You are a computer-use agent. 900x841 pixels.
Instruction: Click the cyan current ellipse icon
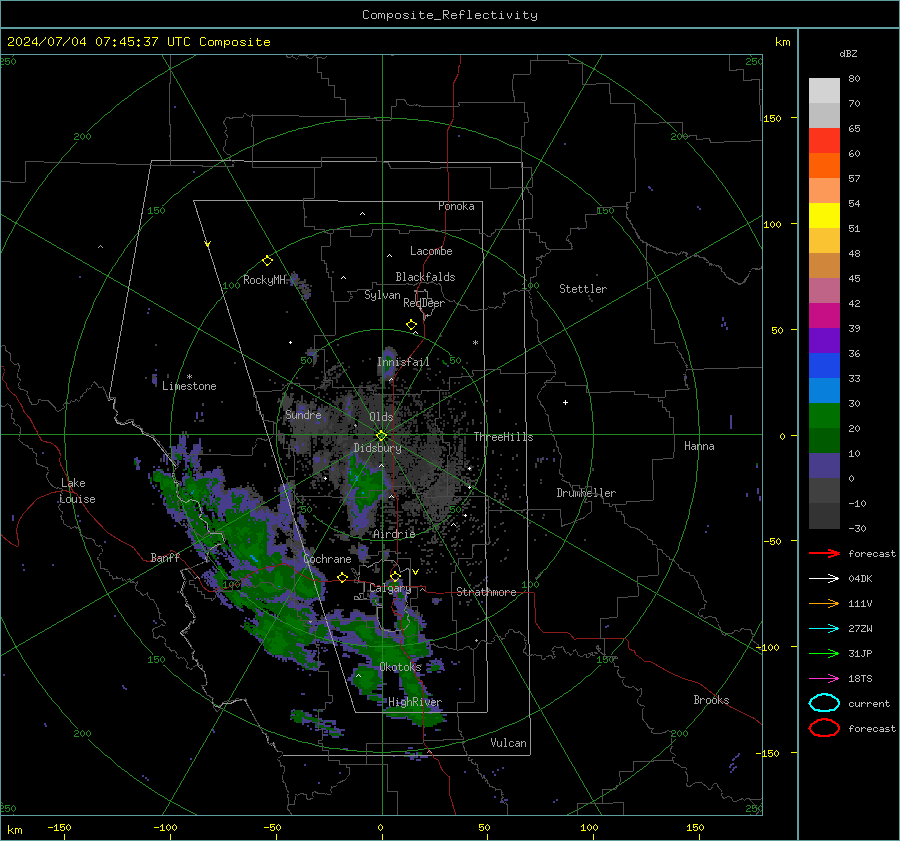[824, 703]
